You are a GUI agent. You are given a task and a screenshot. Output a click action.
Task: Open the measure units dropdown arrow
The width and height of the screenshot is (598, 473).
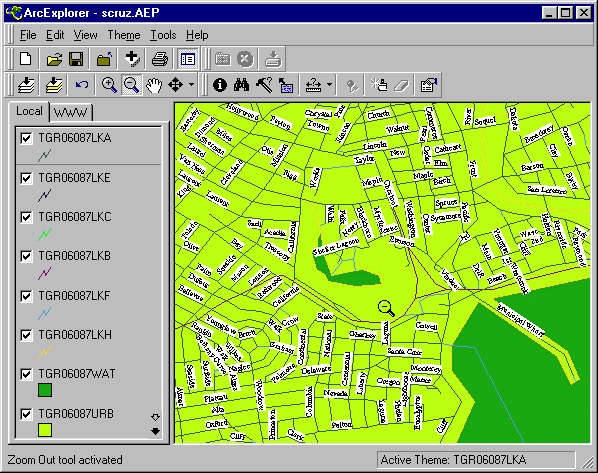[x=330, y=85]
